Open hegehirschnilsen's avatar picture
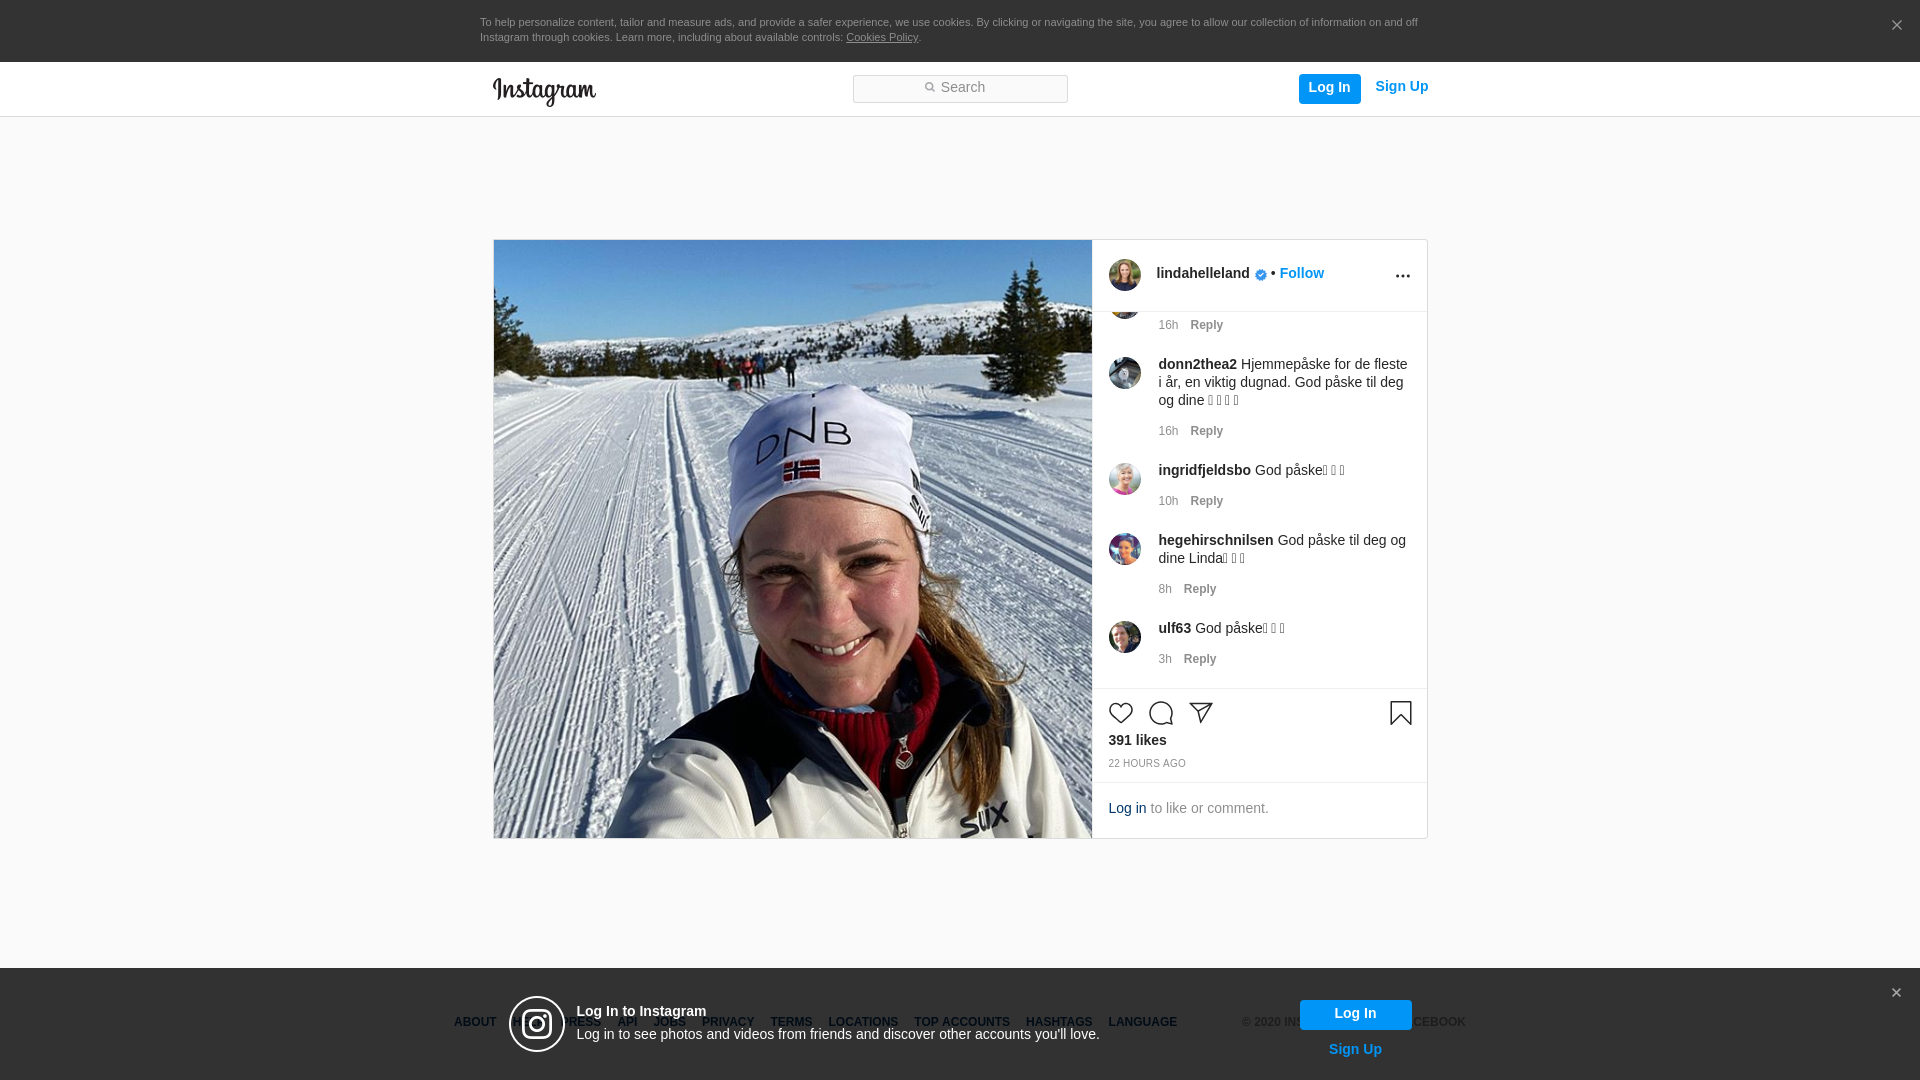 coord(1124,549)
